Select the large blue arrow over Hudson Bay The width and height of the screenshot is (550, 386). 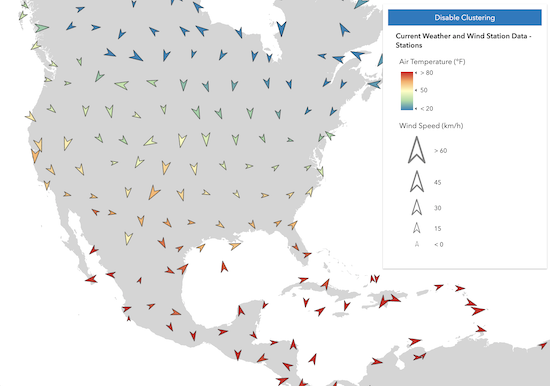click(x=281, y=29)
